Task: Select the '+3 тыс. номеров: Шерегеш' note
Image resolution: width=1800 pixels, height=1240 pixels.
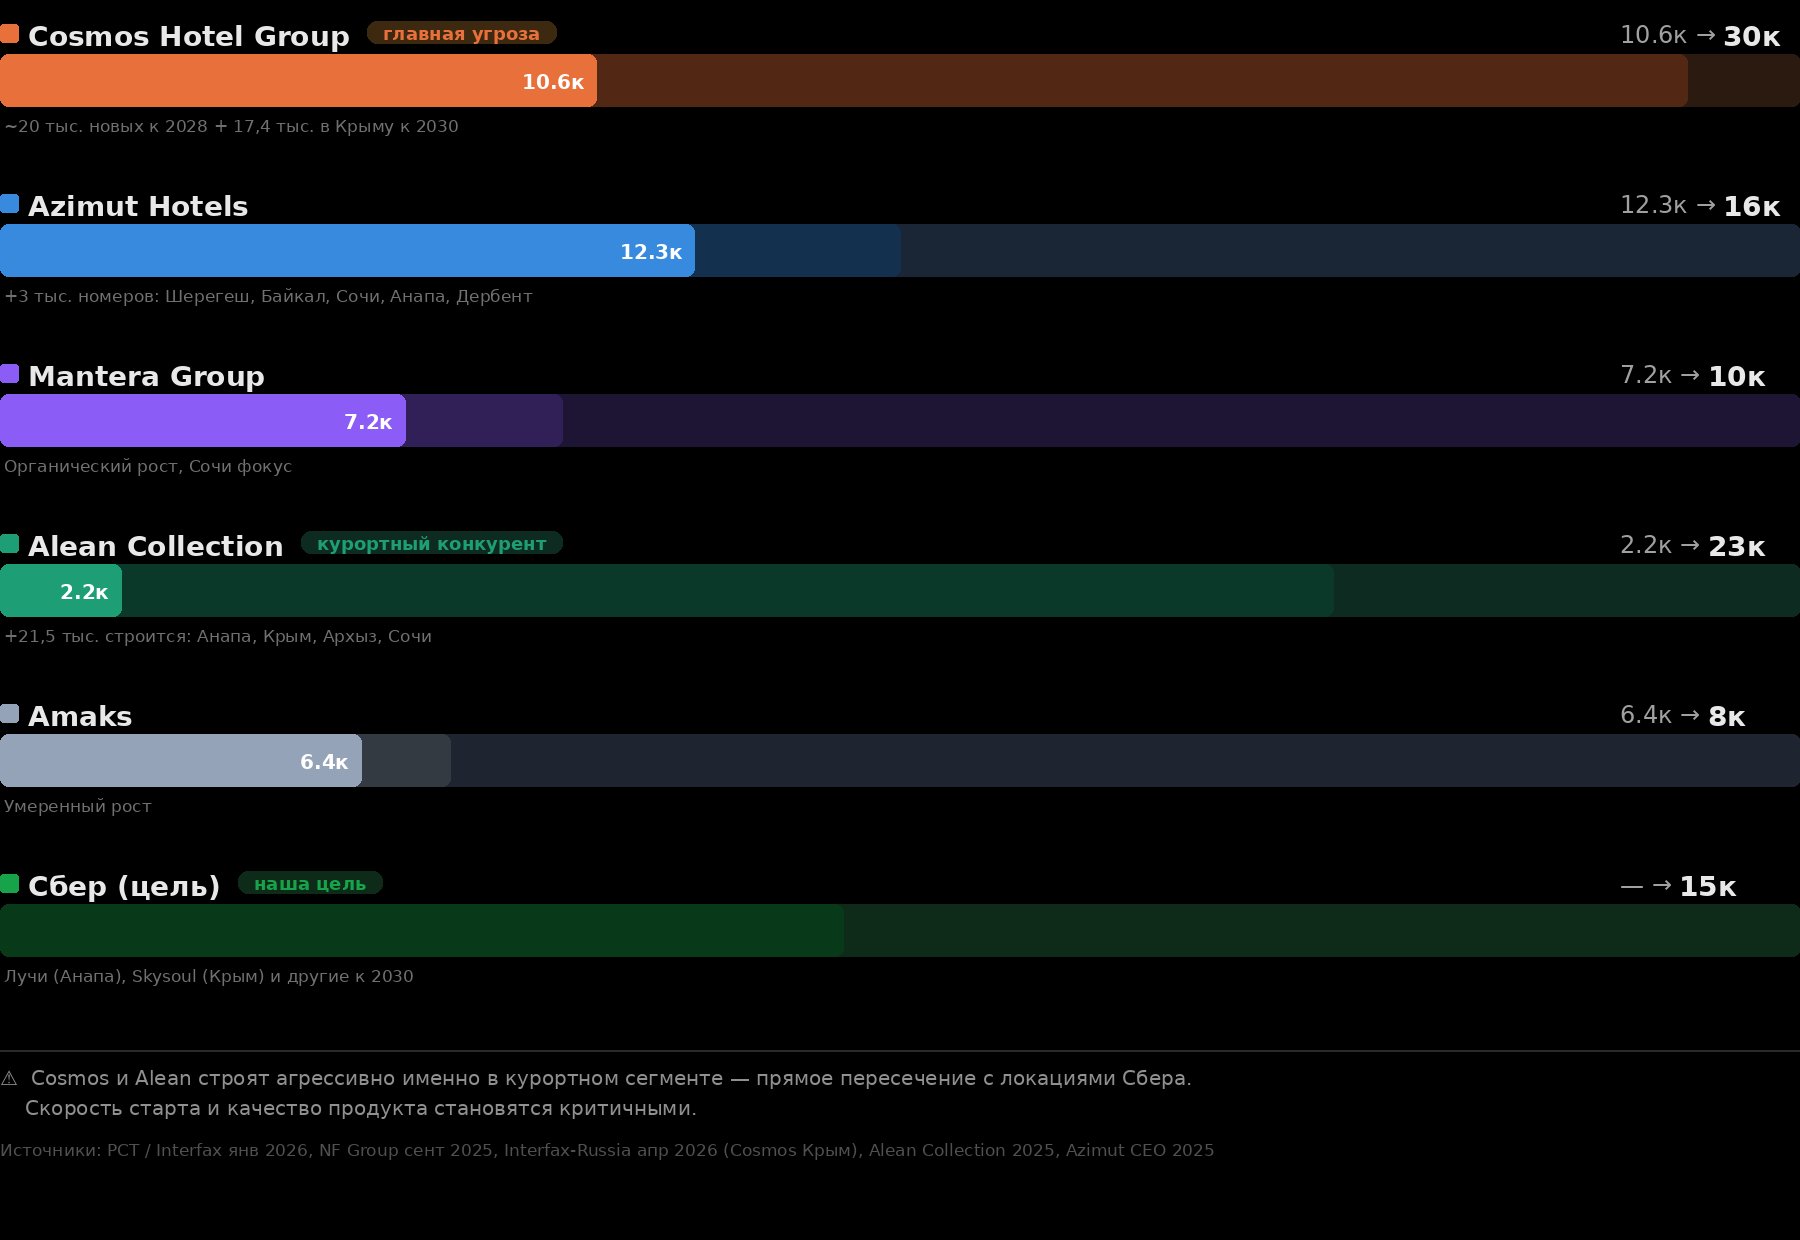Action: pos(268,297)
